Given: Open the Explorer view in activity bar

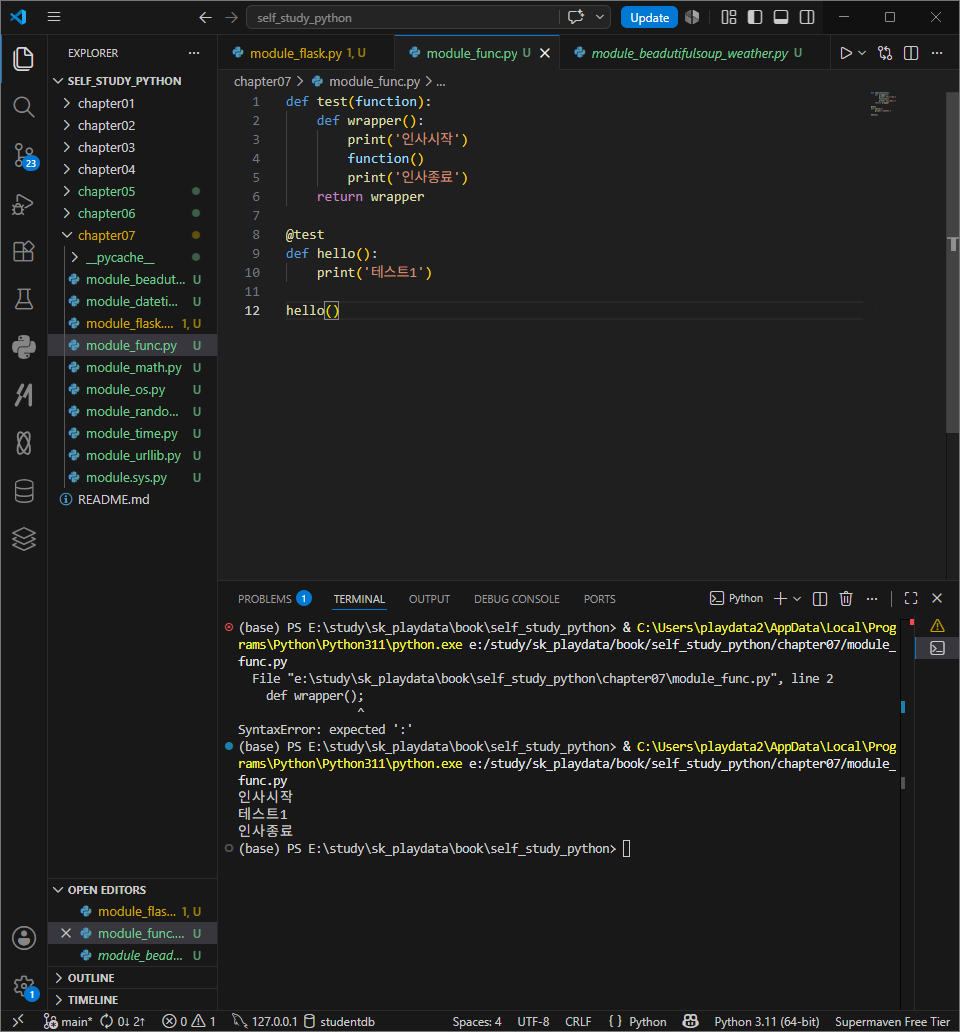Looking at the screenshot, I should point(24,59).
